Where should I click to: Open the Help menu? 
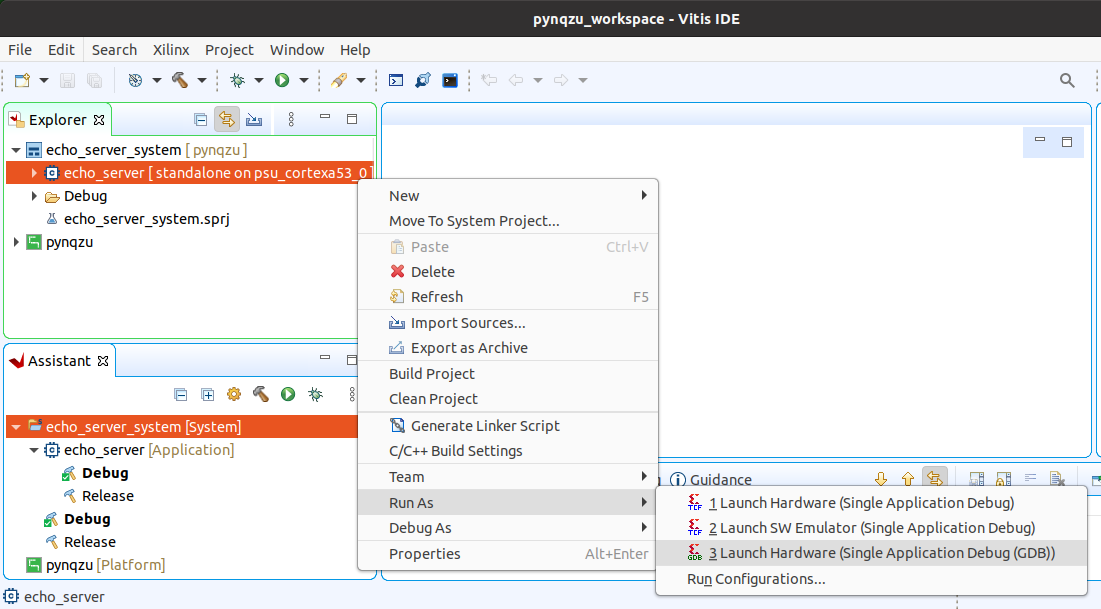click(355, 50)
